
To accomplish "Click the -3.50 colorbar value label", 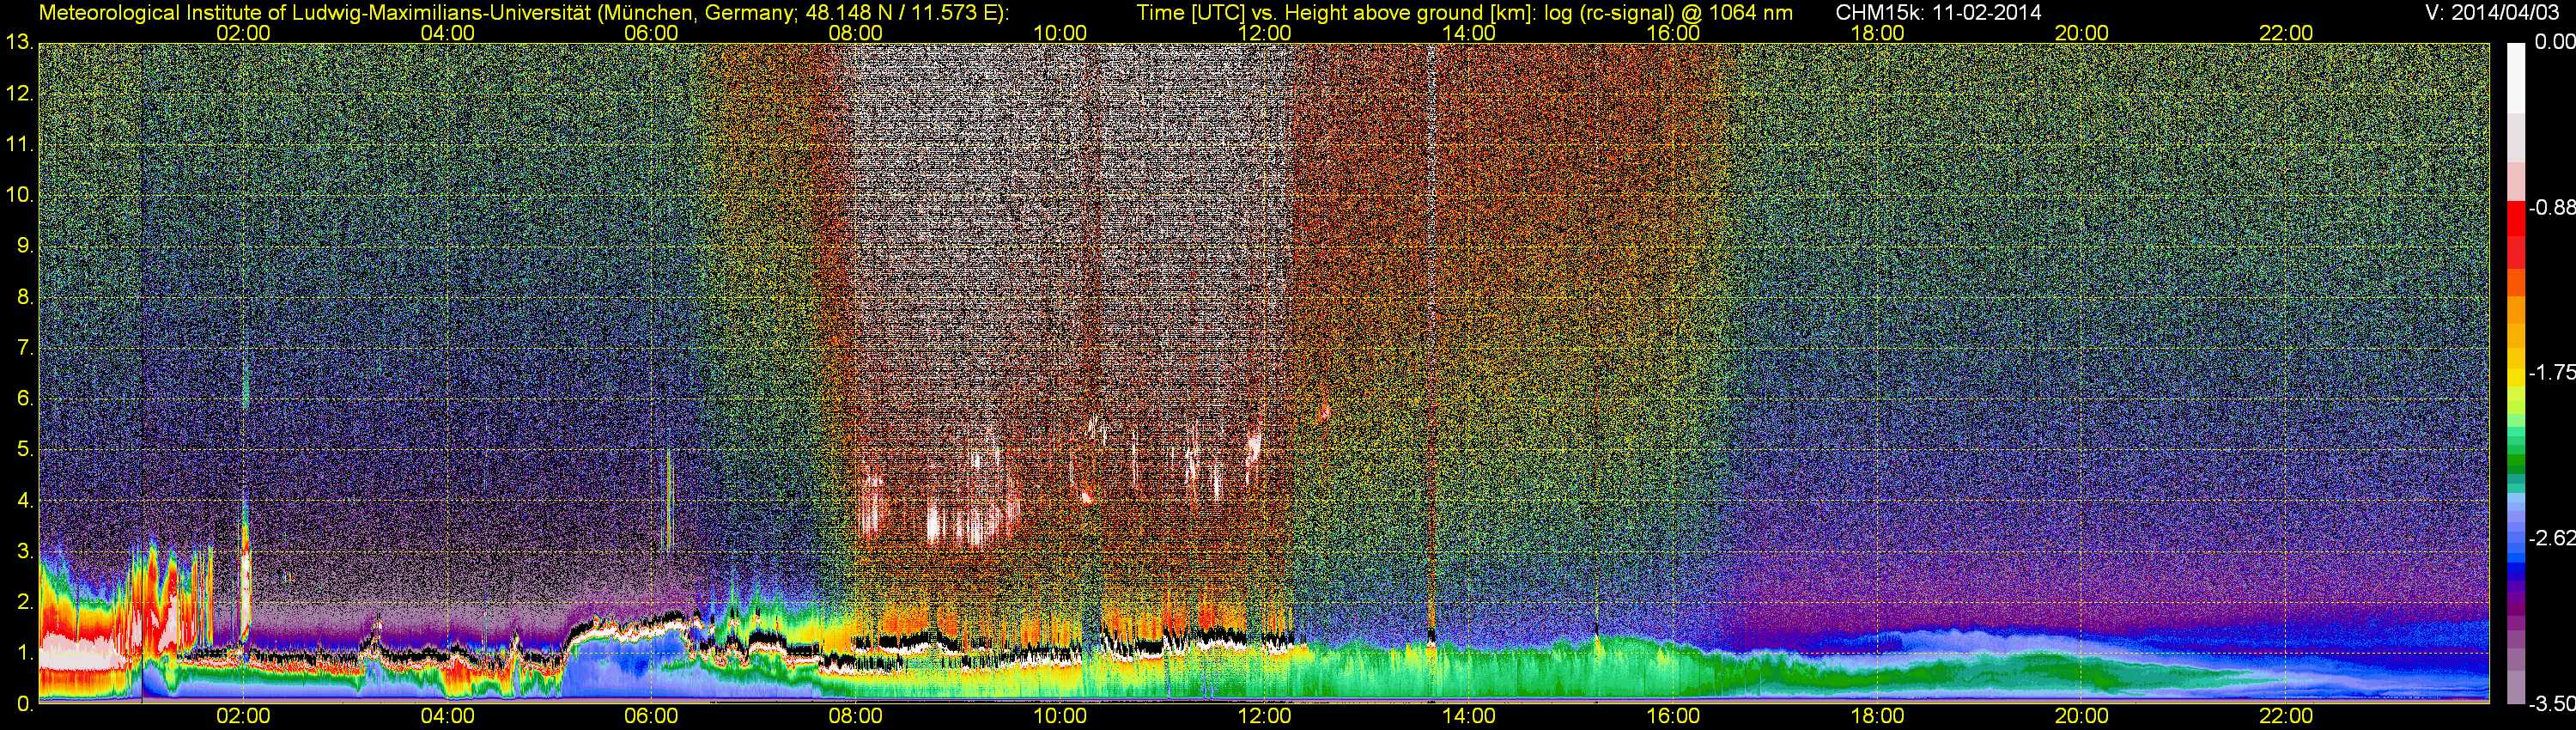I will pyautogui.click(x=2551, y=704).
